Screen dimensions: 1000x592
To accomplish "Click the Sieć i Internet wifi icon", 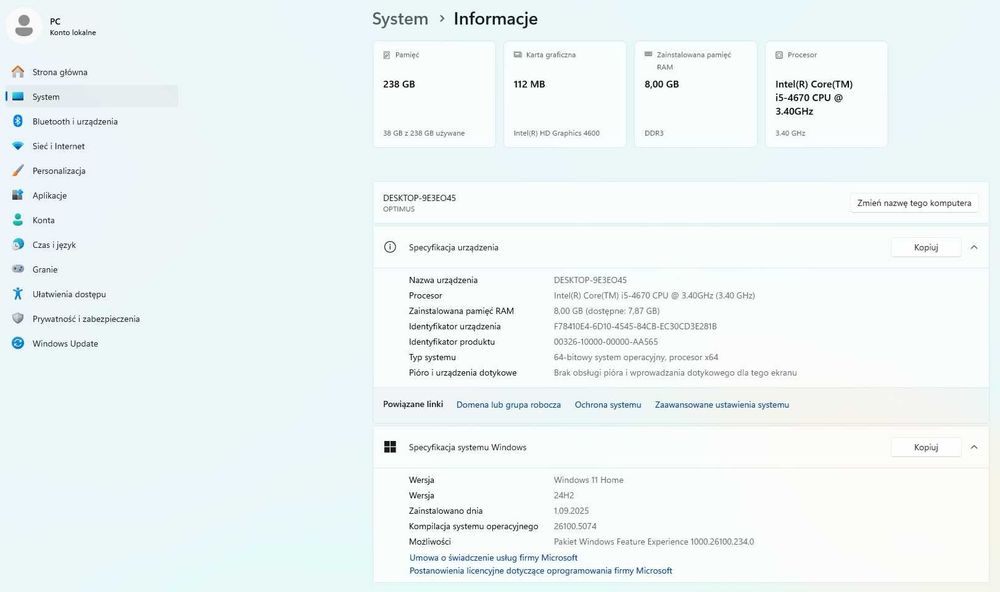I will point(18,146).
